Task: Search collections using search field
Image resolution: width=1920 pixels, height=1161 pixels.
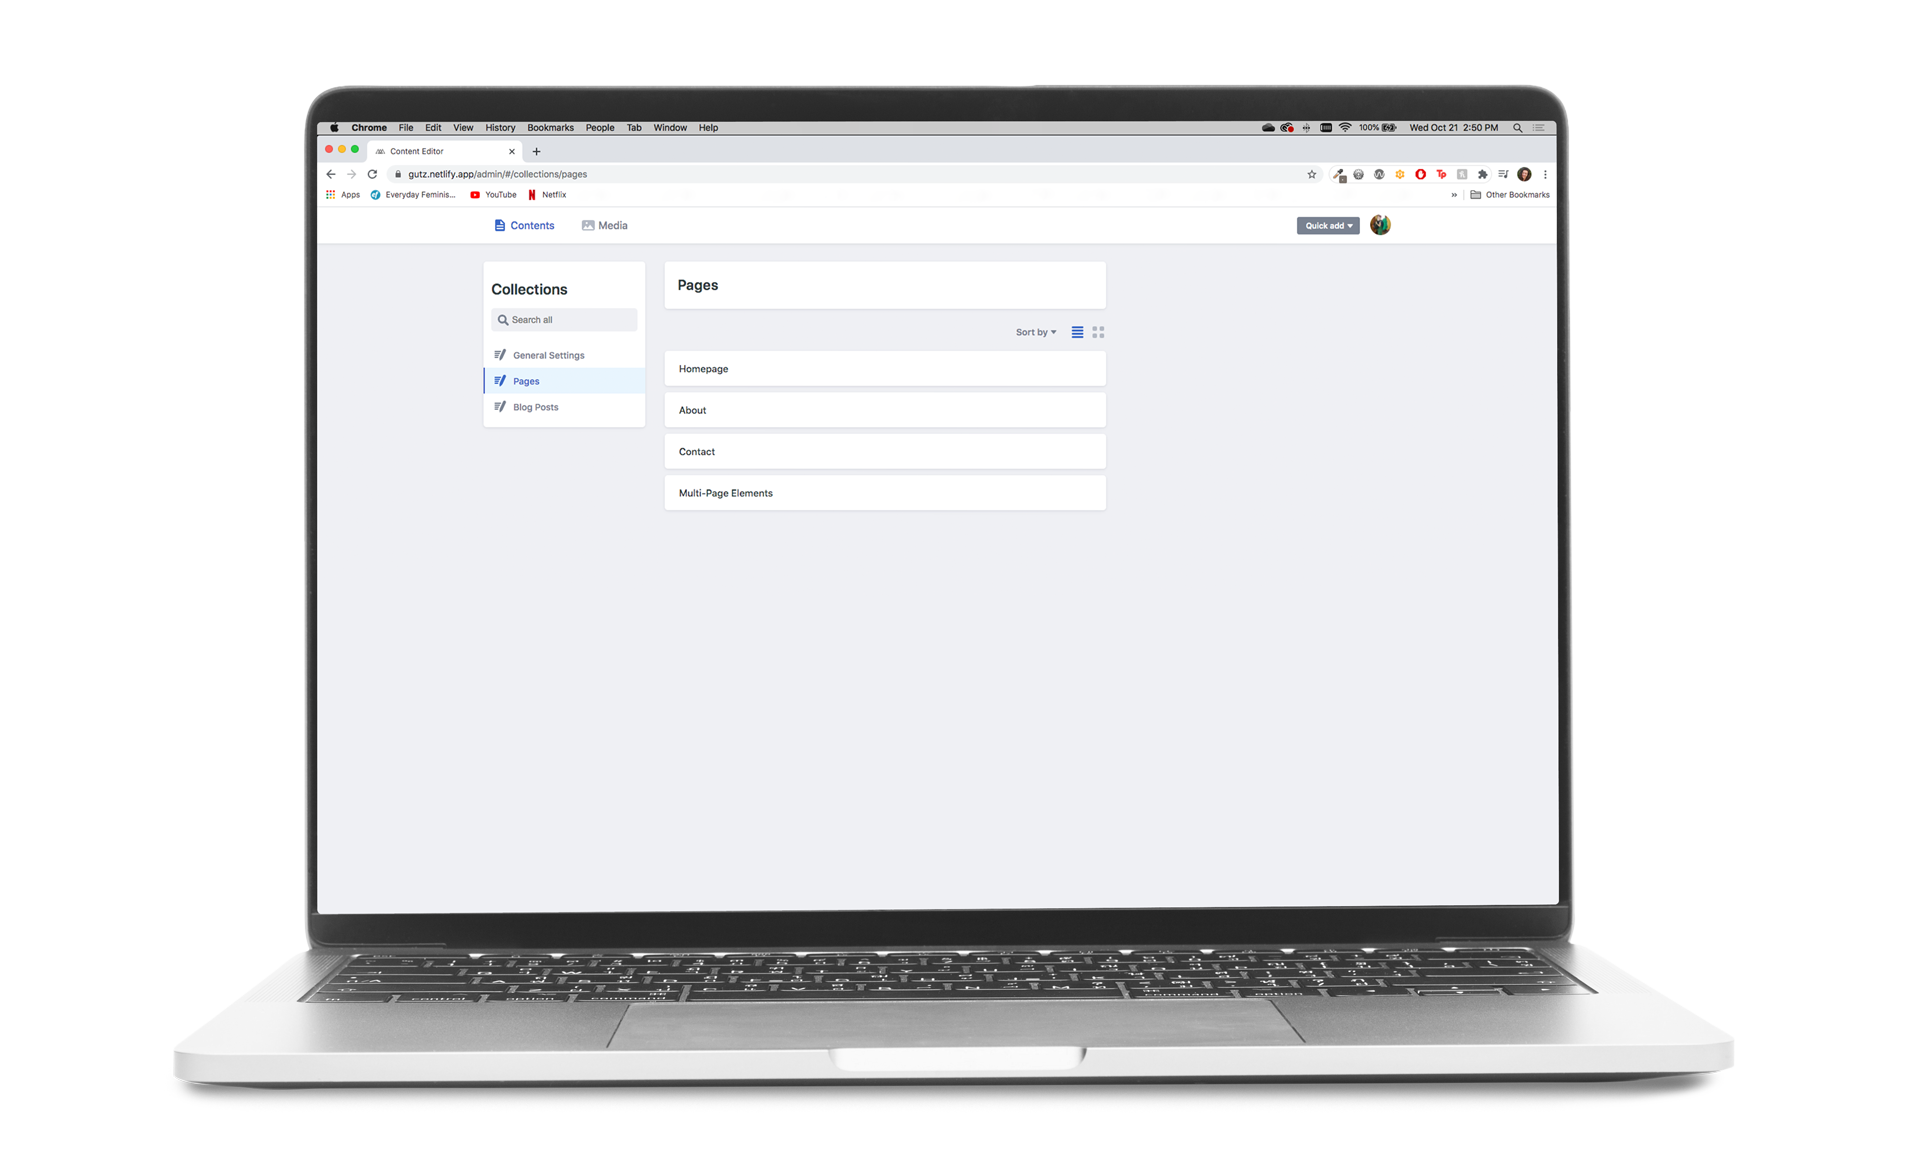Action: pyautogui.click(x=562, y=319)
